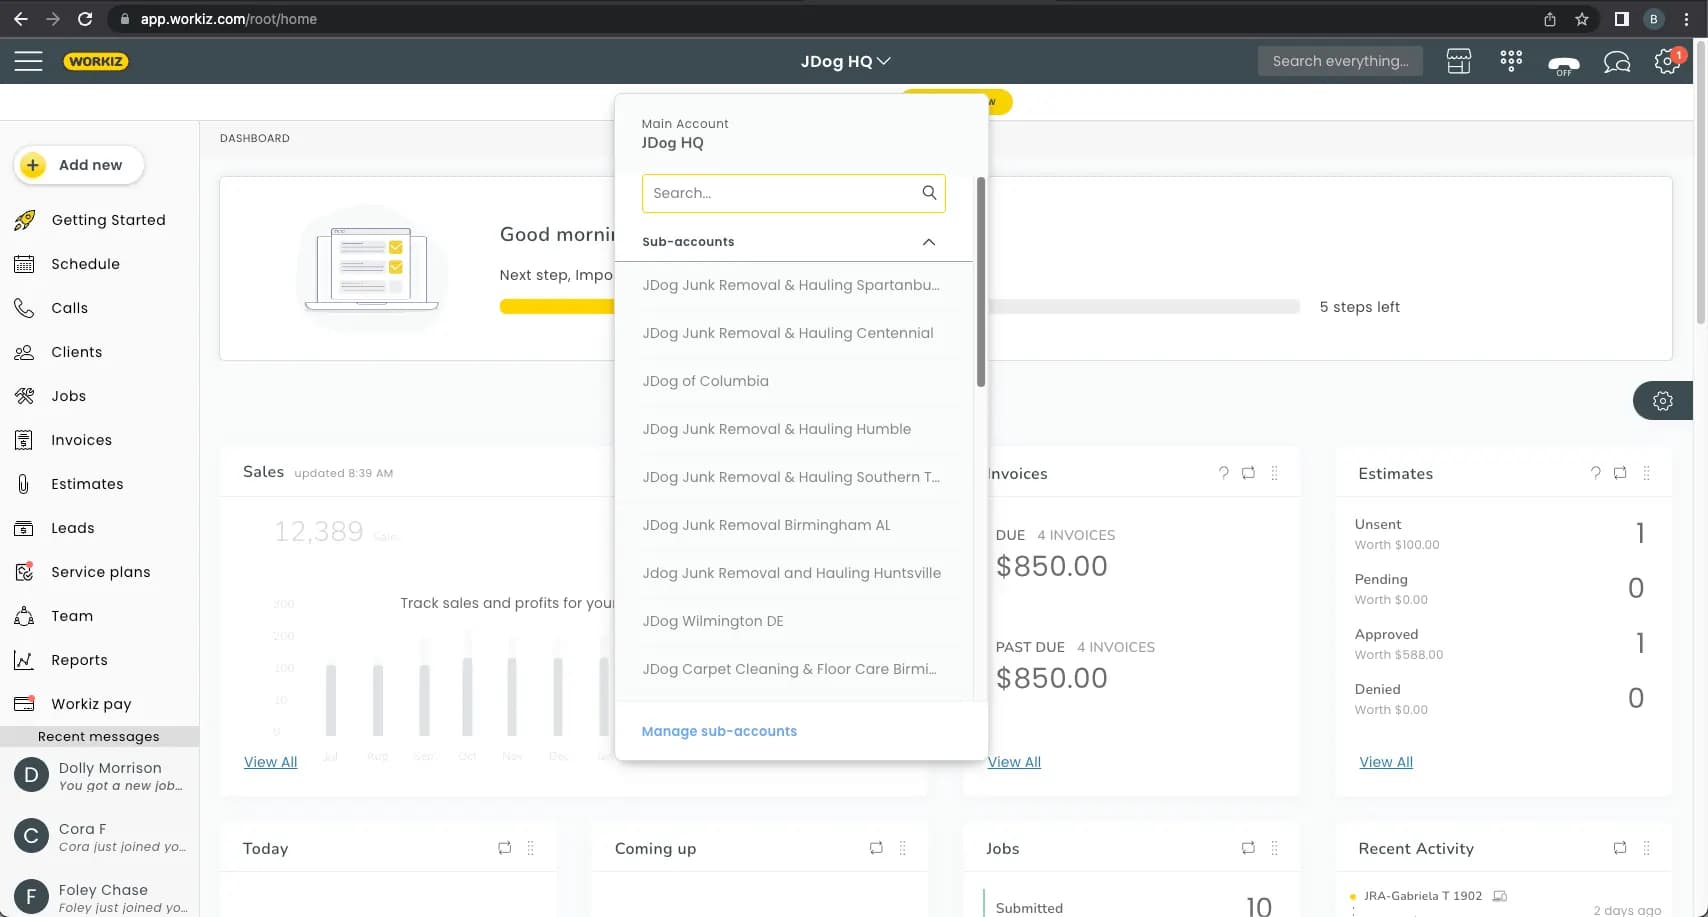
Task: Bookmark this page with star icon
Action: click(x=1581, y=19)
